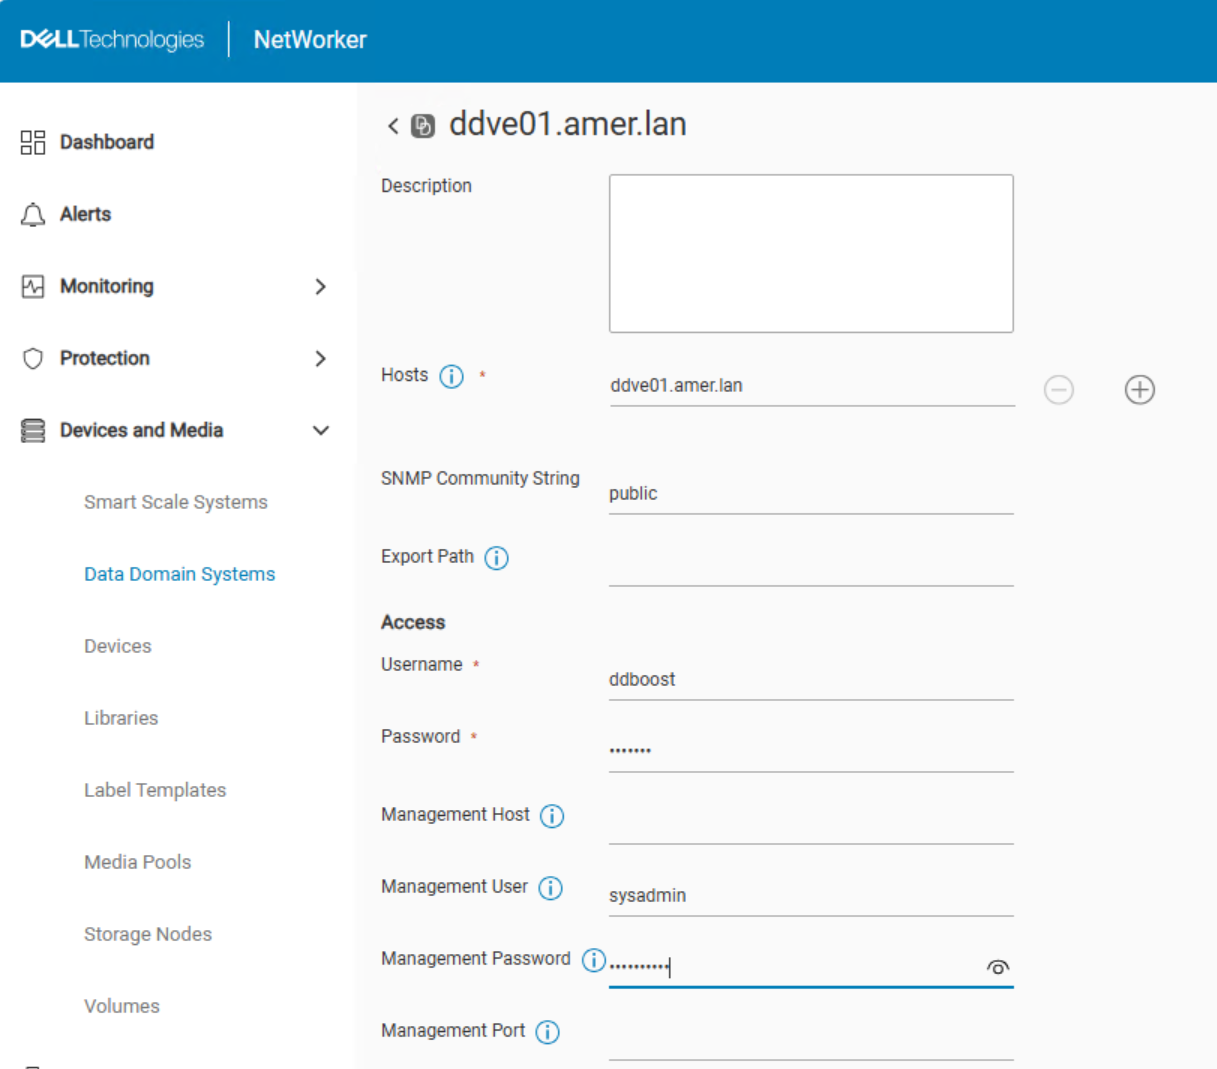
Task: Click the Data Domain icon beside ddve01.amer.lan
Action: [x=421, y=124]
